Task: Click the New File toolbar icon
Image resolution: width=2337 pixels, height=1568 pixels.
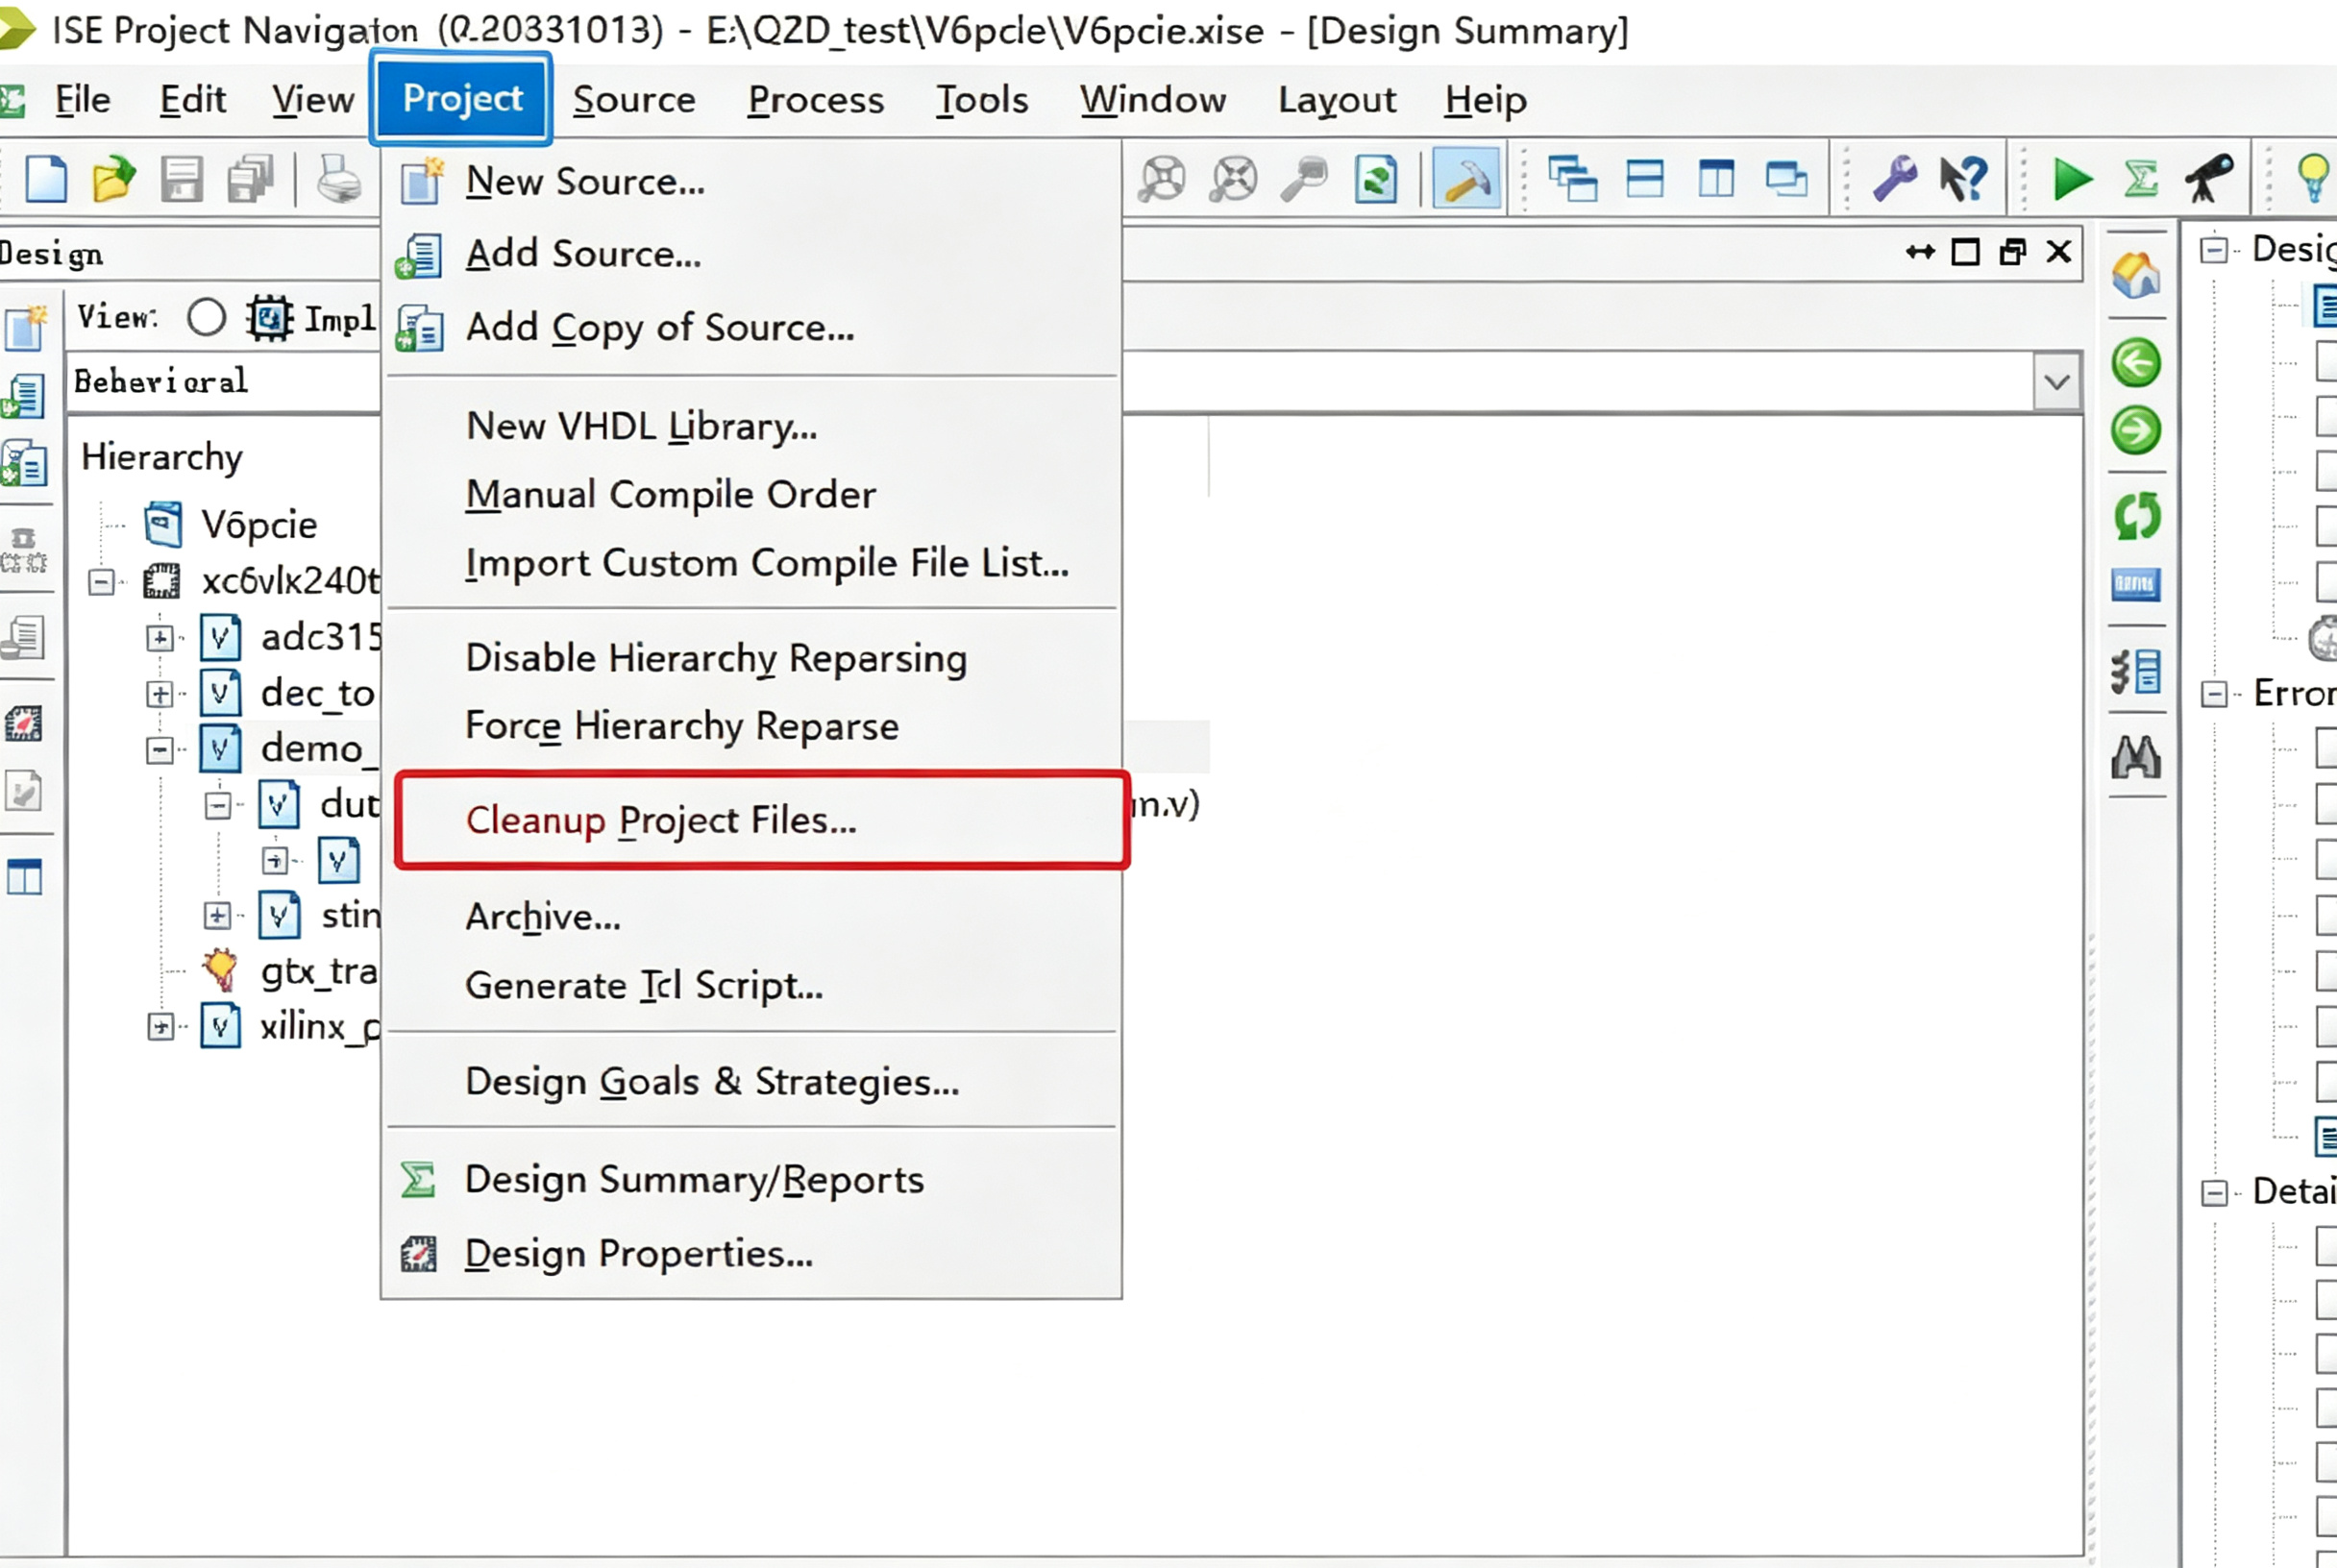Action: (46, 180)
